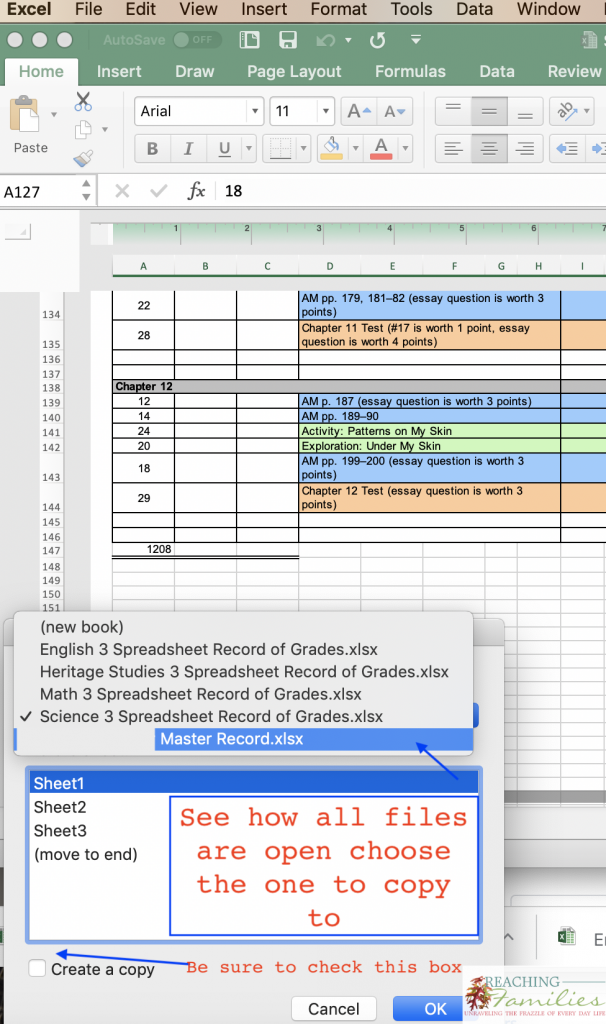Increase the font size
Viewport: 606px width, 1024px height.
(359, 112)
